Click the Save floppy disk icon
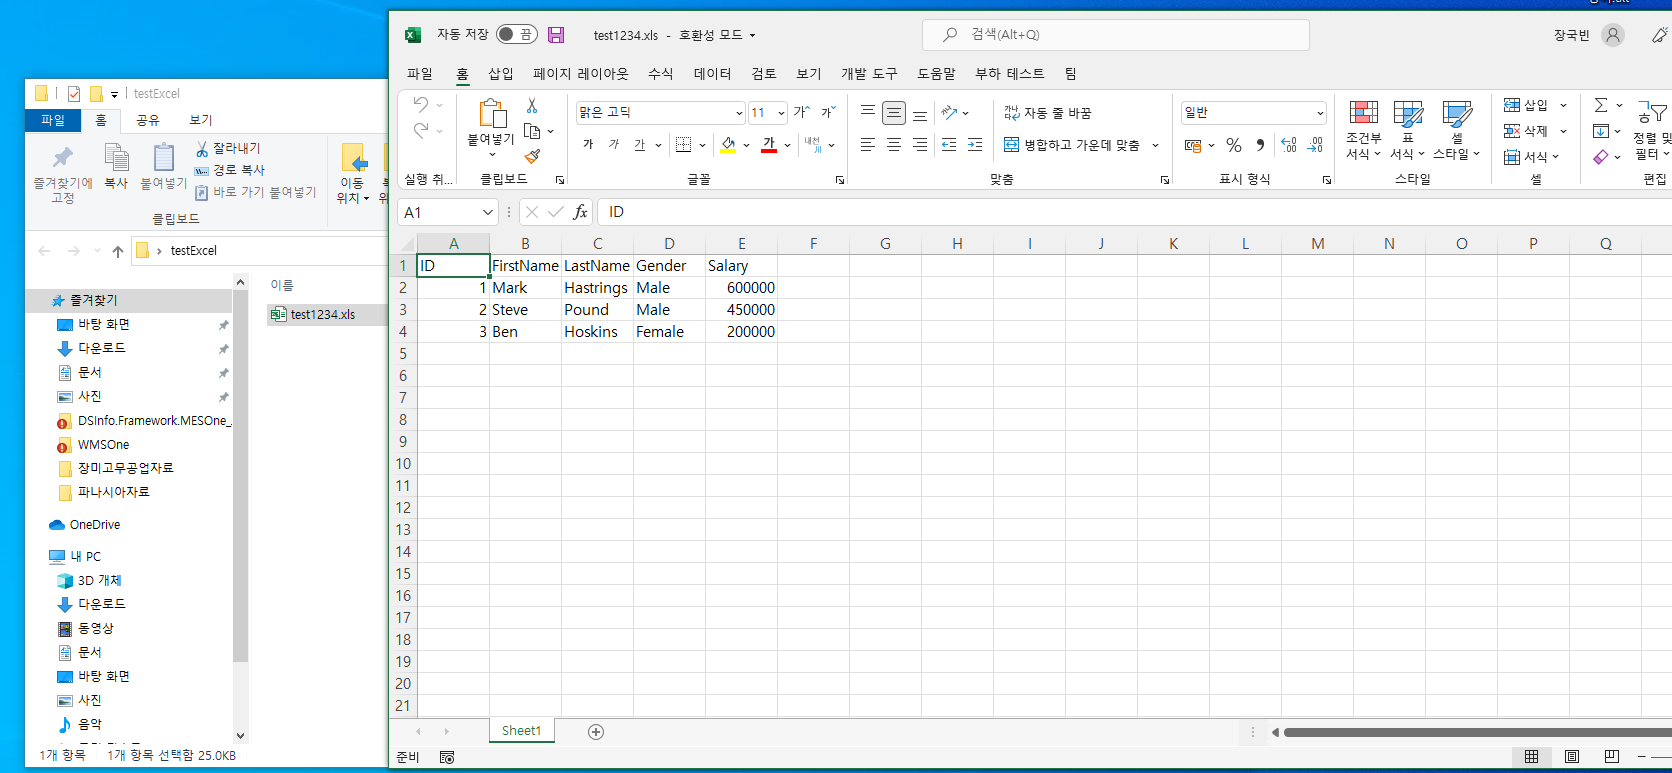Image resolution: width=1672 pixels, height=773 pixels. pyautogui.click(x=556, y=34)
